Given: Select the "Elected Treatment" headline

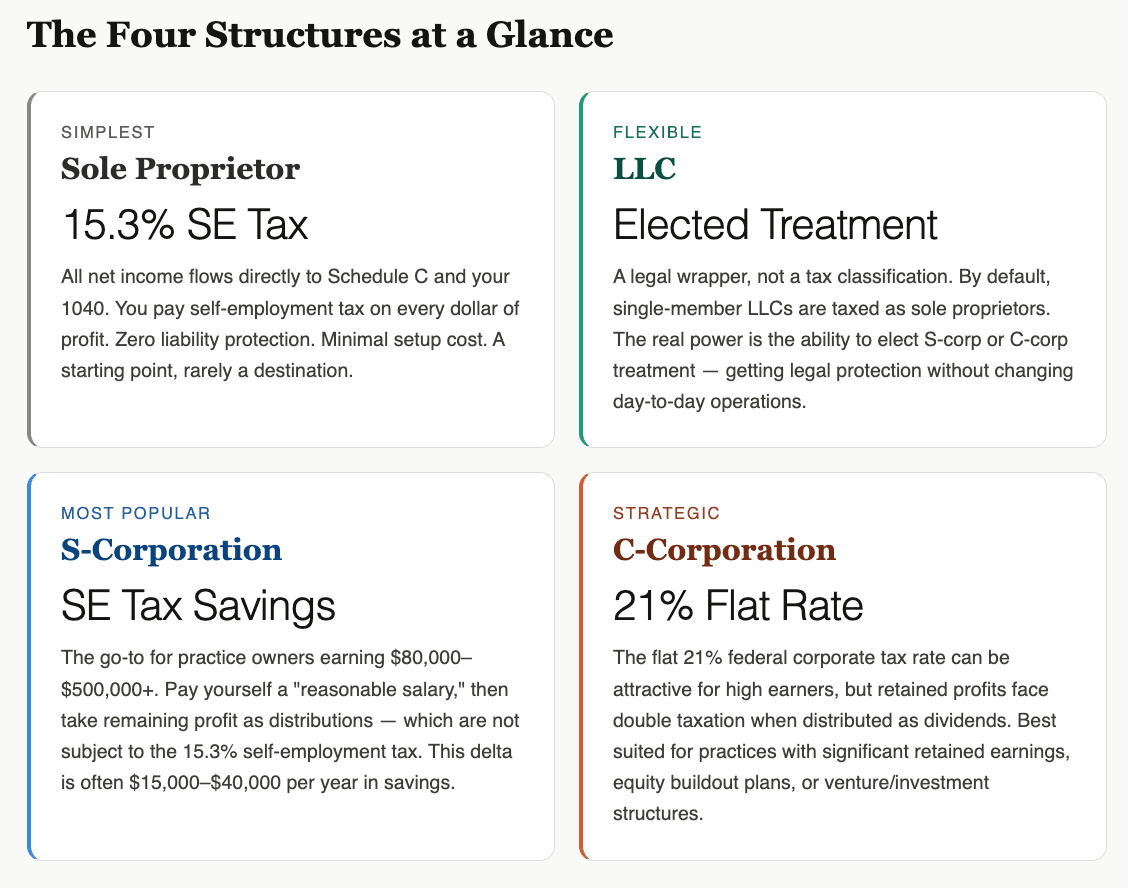Looking at the screenshot, I should (x=775, y=224).
